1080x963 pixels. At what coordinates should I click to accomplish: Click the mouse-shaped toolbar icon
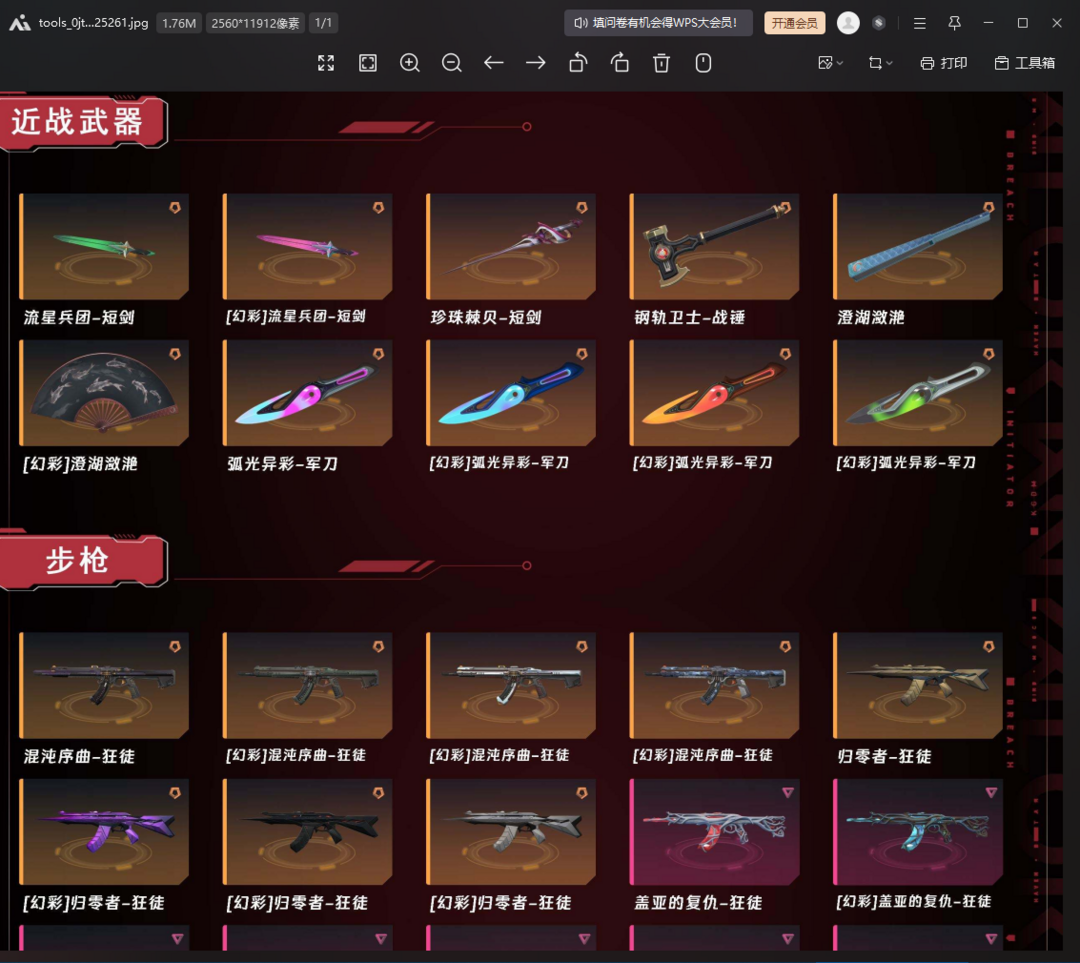coord(703,63)
